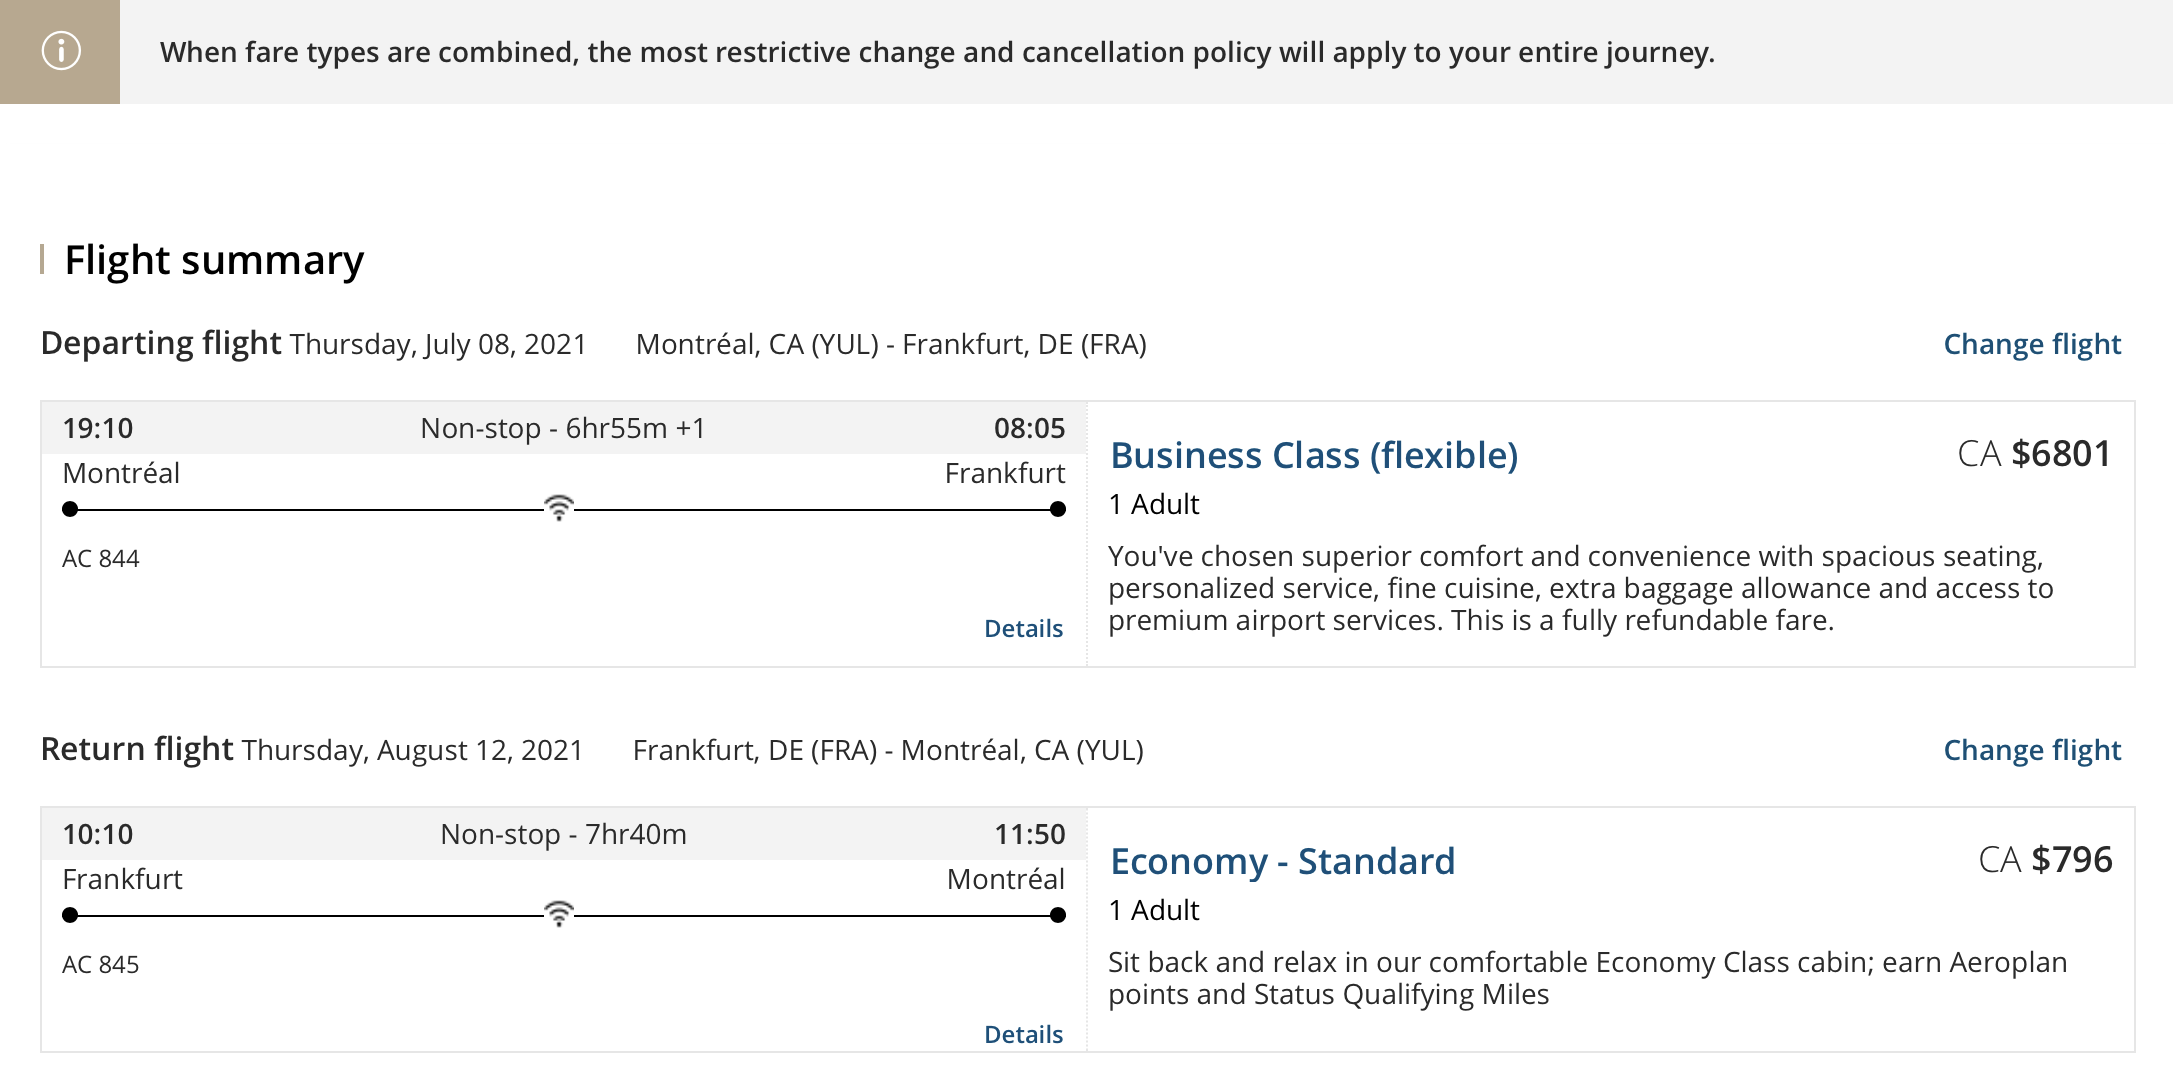This screenshot has height=1069, width=2173.
Task: Click the AC 845 flight number
Action: [x=101, y=964]
